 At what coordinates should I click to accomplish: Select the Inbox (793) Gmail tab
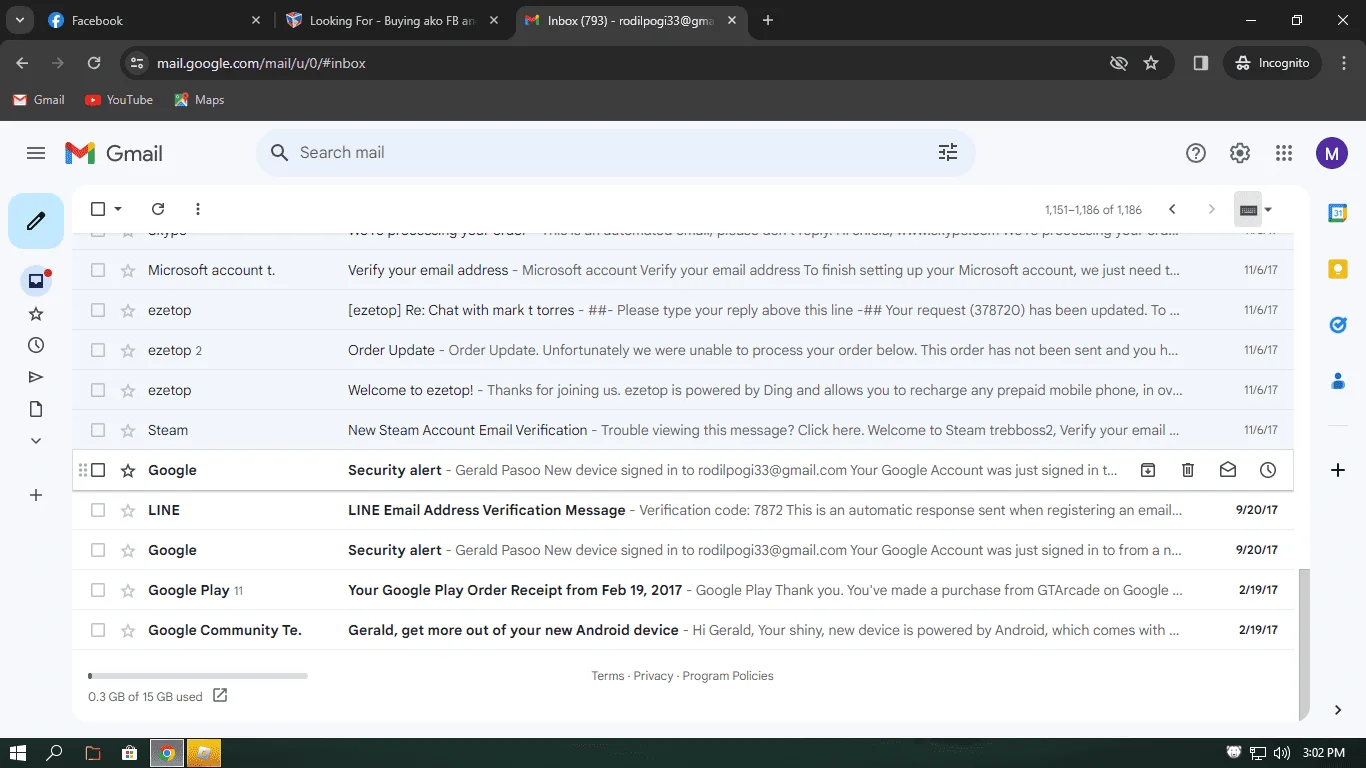point(630,20)
